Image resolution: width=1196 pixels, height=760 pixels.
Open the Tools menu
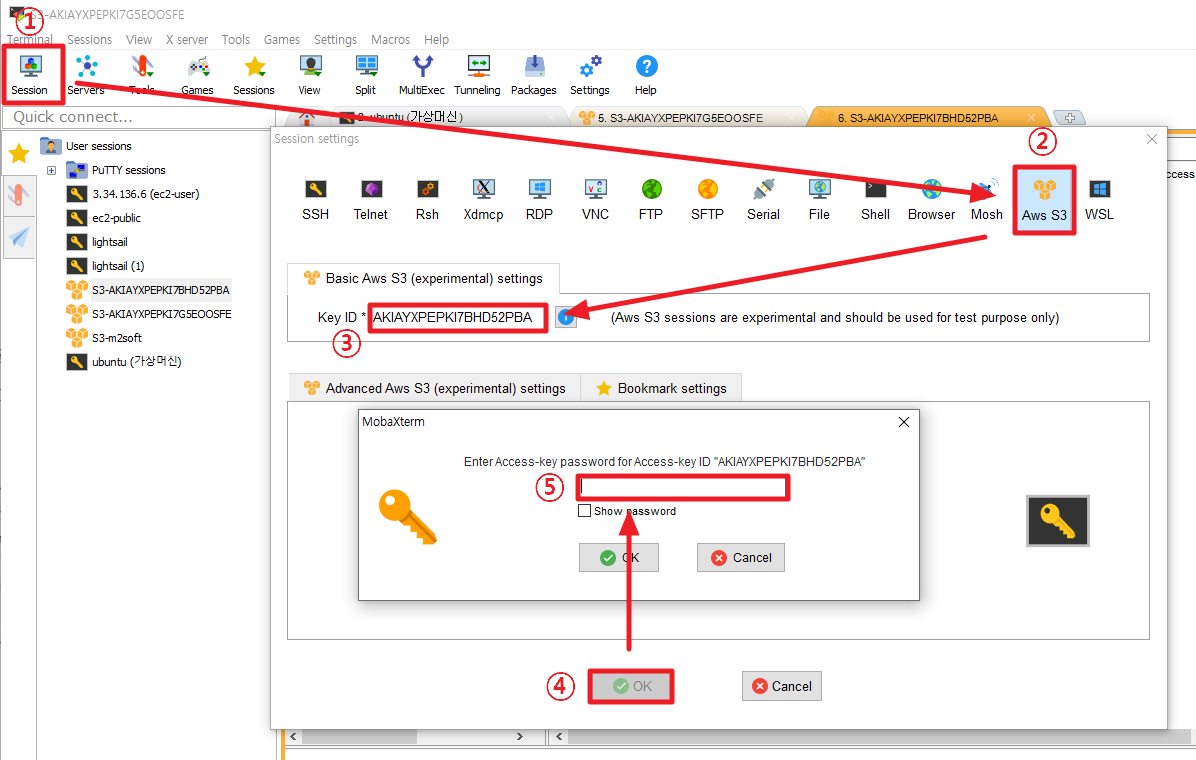tap(236, 40)
